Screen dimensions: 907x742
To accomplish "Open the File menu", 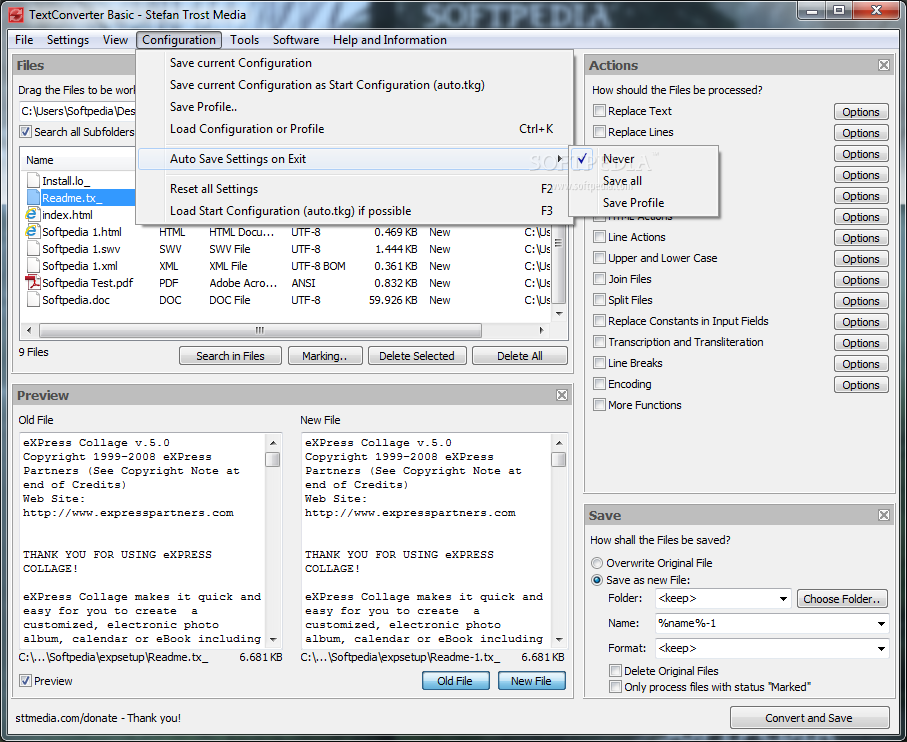I will click(x=24, y=40).
